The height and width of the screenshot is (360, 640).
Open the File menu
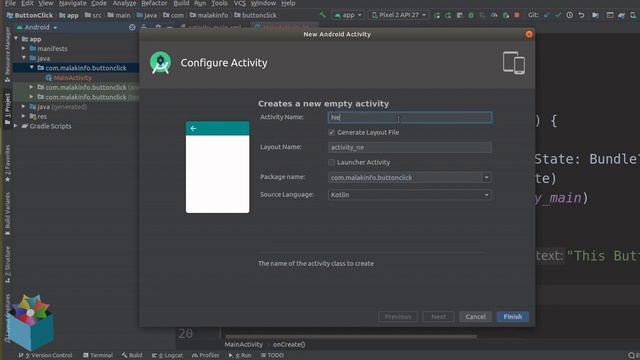click(10, 3)
